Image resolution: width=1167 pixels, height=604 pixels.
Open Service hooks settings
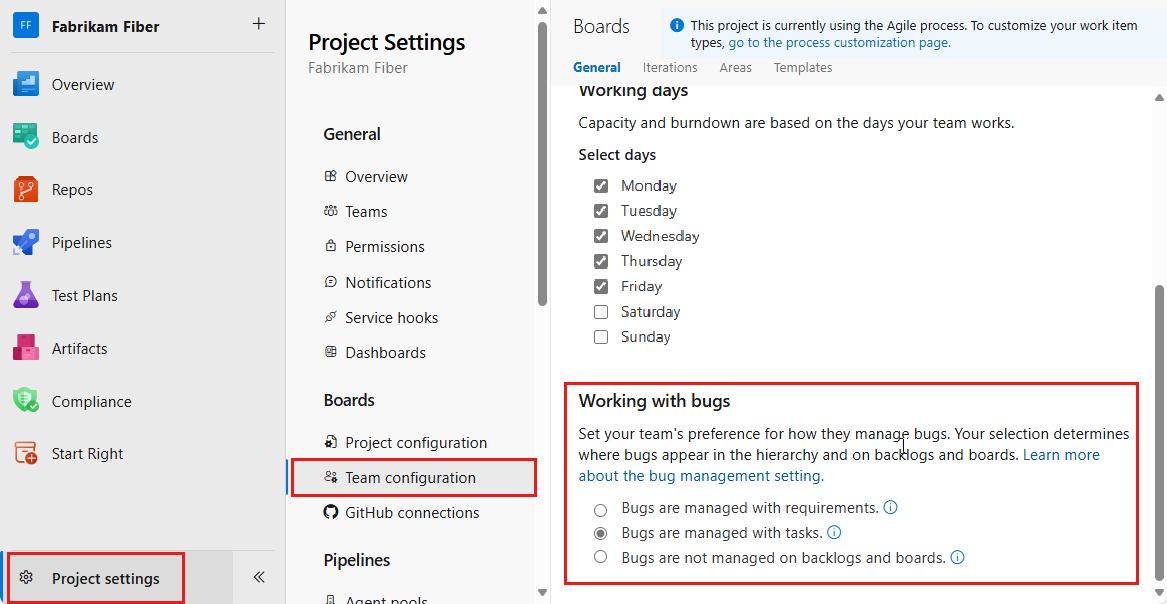pyautogui.click(x=390, y=317)
